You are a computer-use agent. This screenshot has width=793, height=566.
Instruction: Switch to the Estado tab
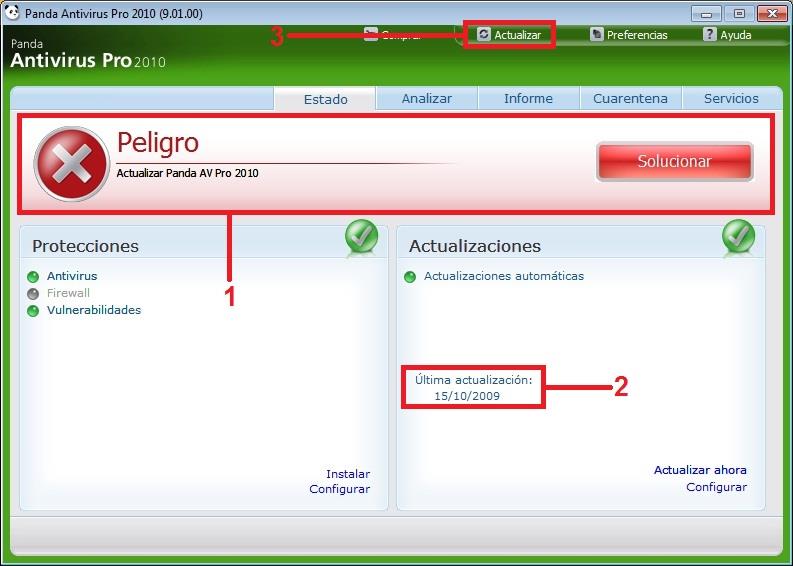(325, 99)
